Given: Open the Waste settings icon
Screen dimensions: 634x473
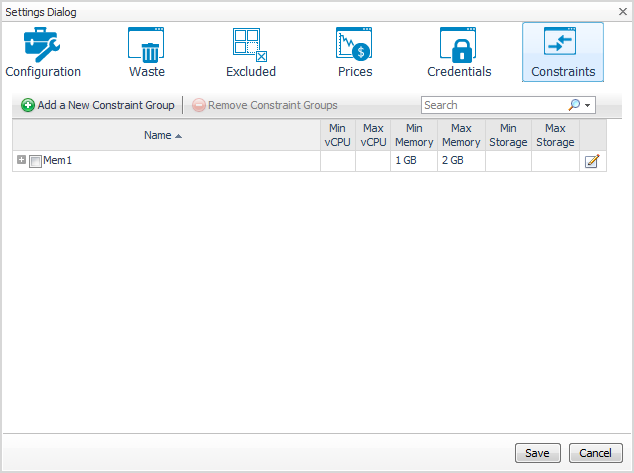Looking at the screenshot, I should tap(146, 45).
